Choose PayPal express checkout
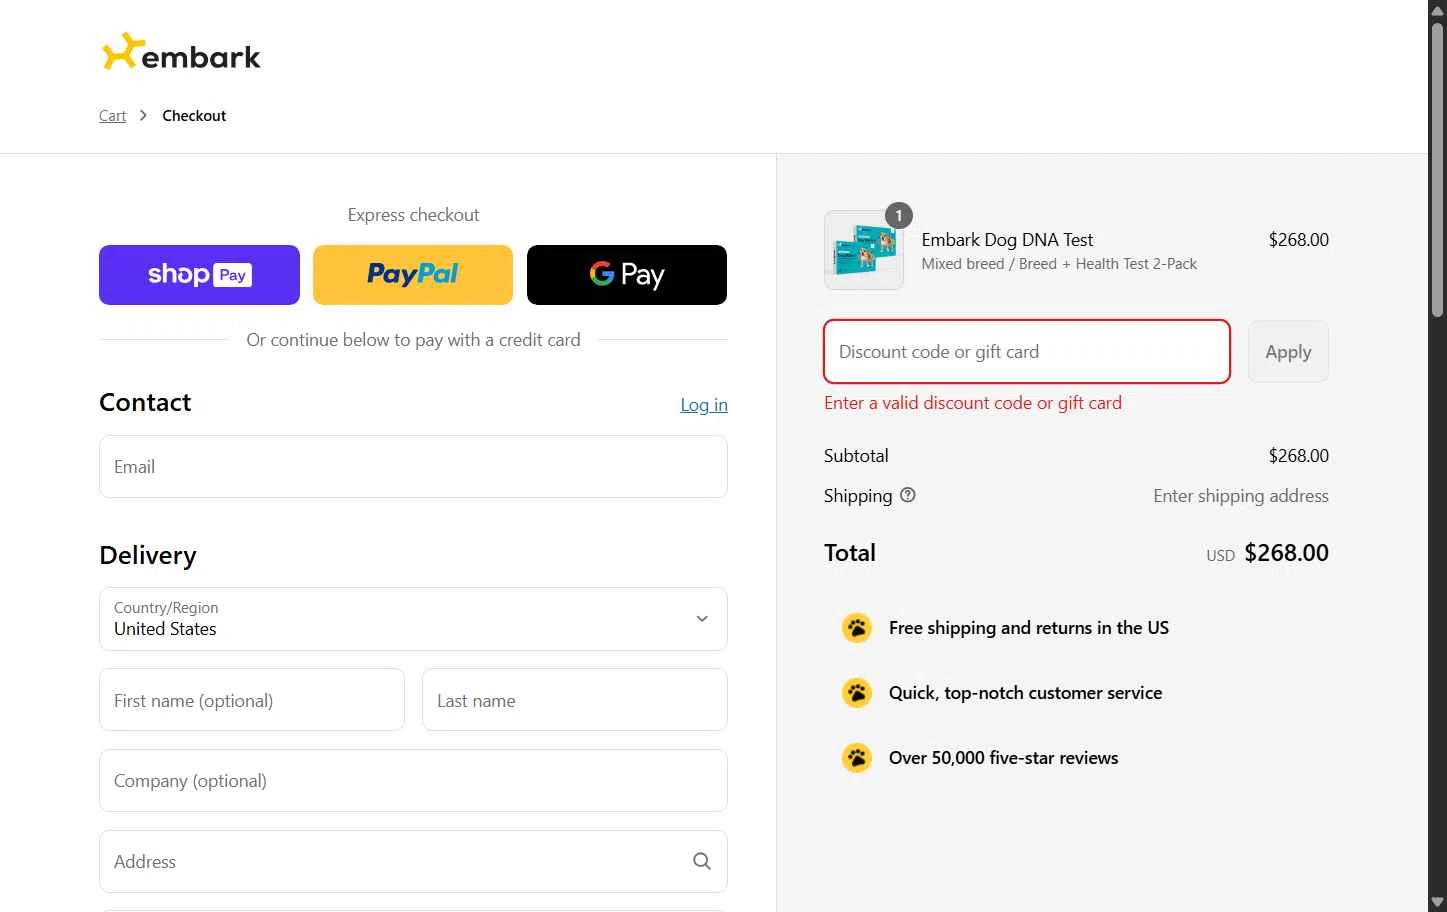The width and height of the screenshot is (1447, 912). 413,275
